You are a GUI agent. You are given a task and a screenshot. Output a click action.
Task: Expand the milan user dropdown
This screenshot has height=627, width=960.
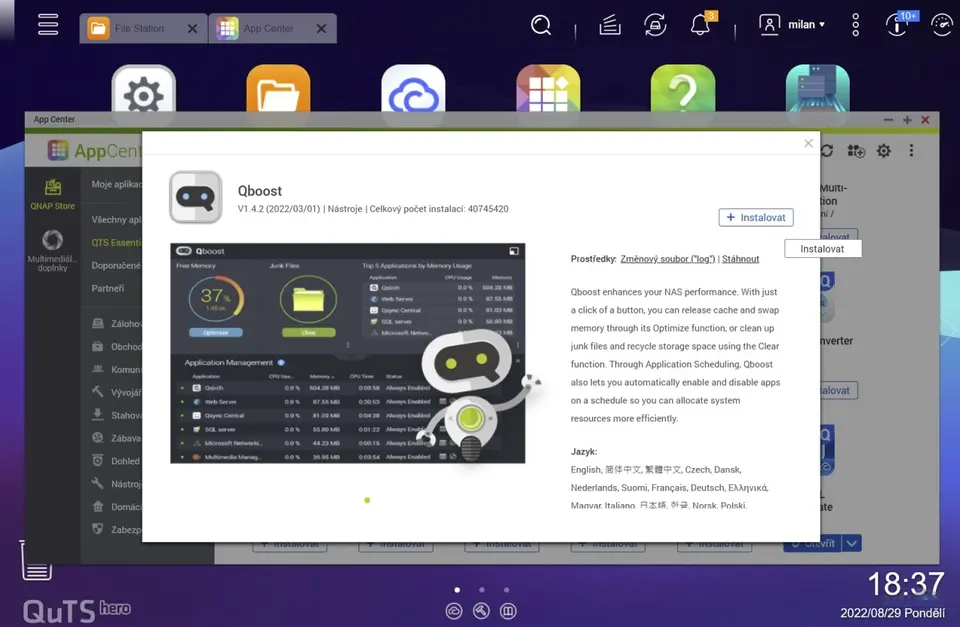coord(792,25)
